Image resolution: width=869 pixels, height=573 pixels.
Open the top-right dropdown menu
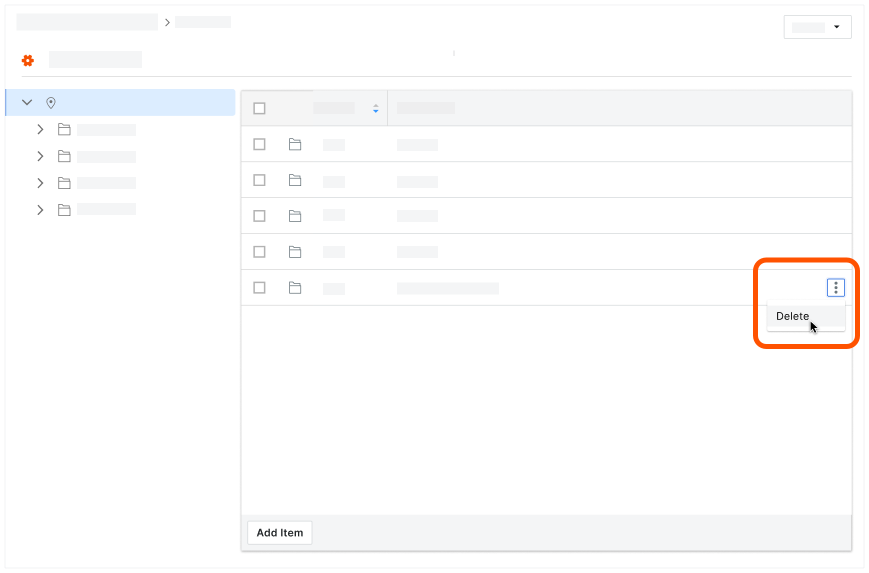(817, 27)
